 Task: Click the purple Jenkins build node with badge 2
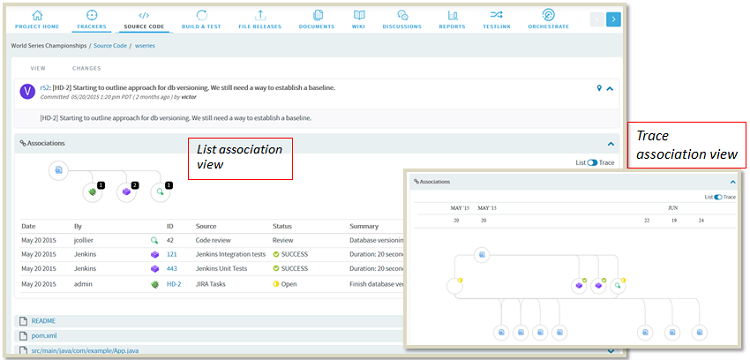126,192
